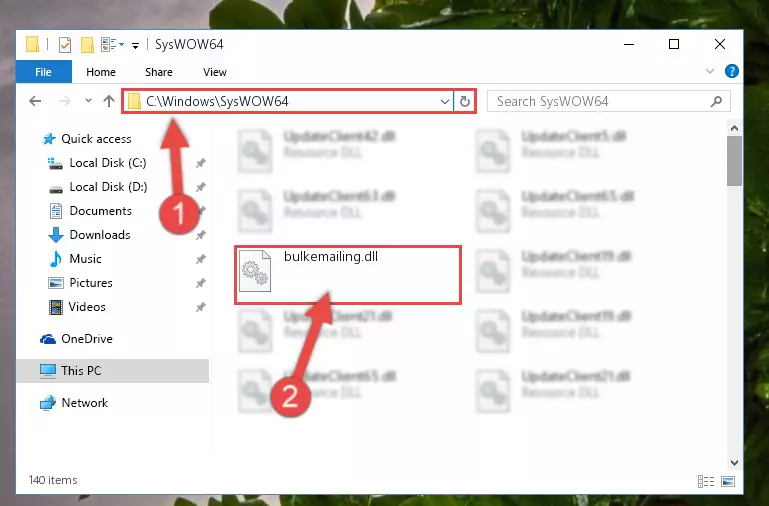
Task: Go forward using the Forward arrow
Action: (x=64, y=101)
